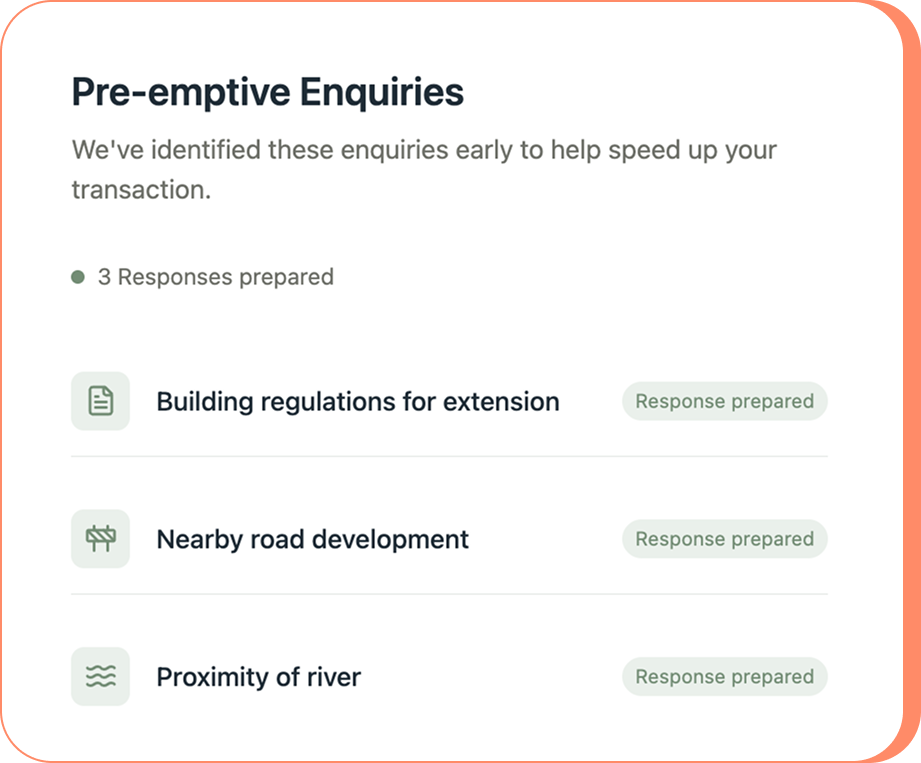Viewport: 921px width, 763px height.
Task: Click Response prepared badge for Nearby road development
Action: pyautogui.click(x=724, y=539)
